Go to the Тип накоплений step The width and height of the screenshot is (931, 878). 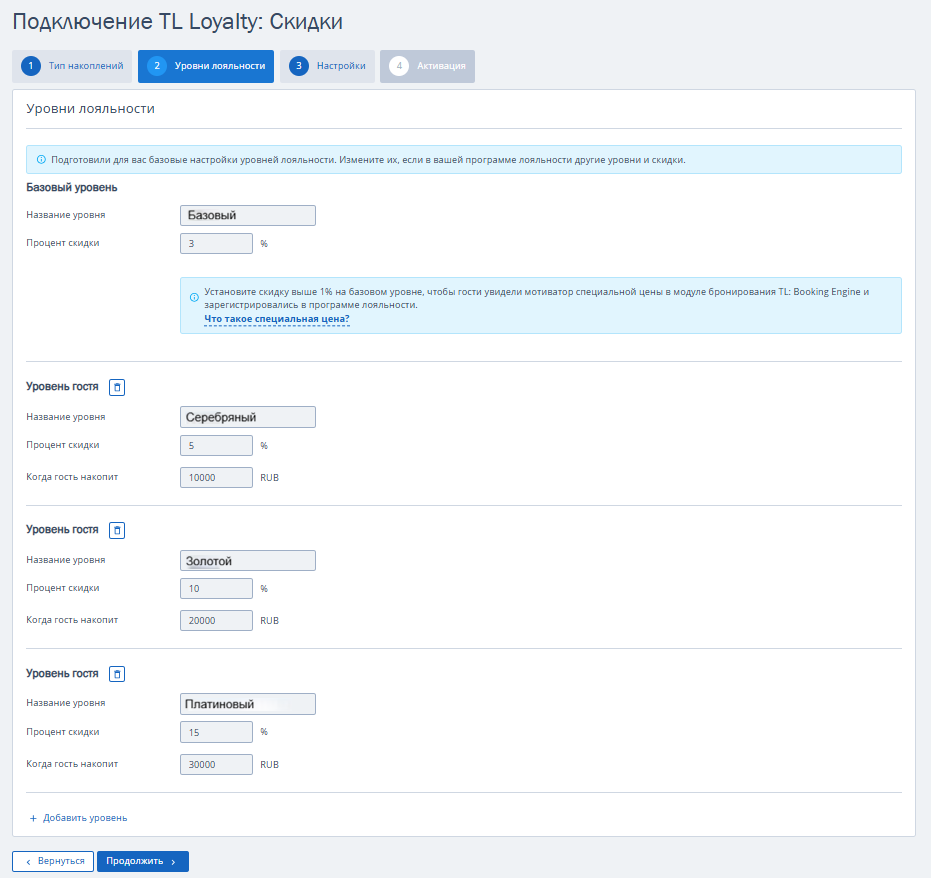(x=85, y=66)
